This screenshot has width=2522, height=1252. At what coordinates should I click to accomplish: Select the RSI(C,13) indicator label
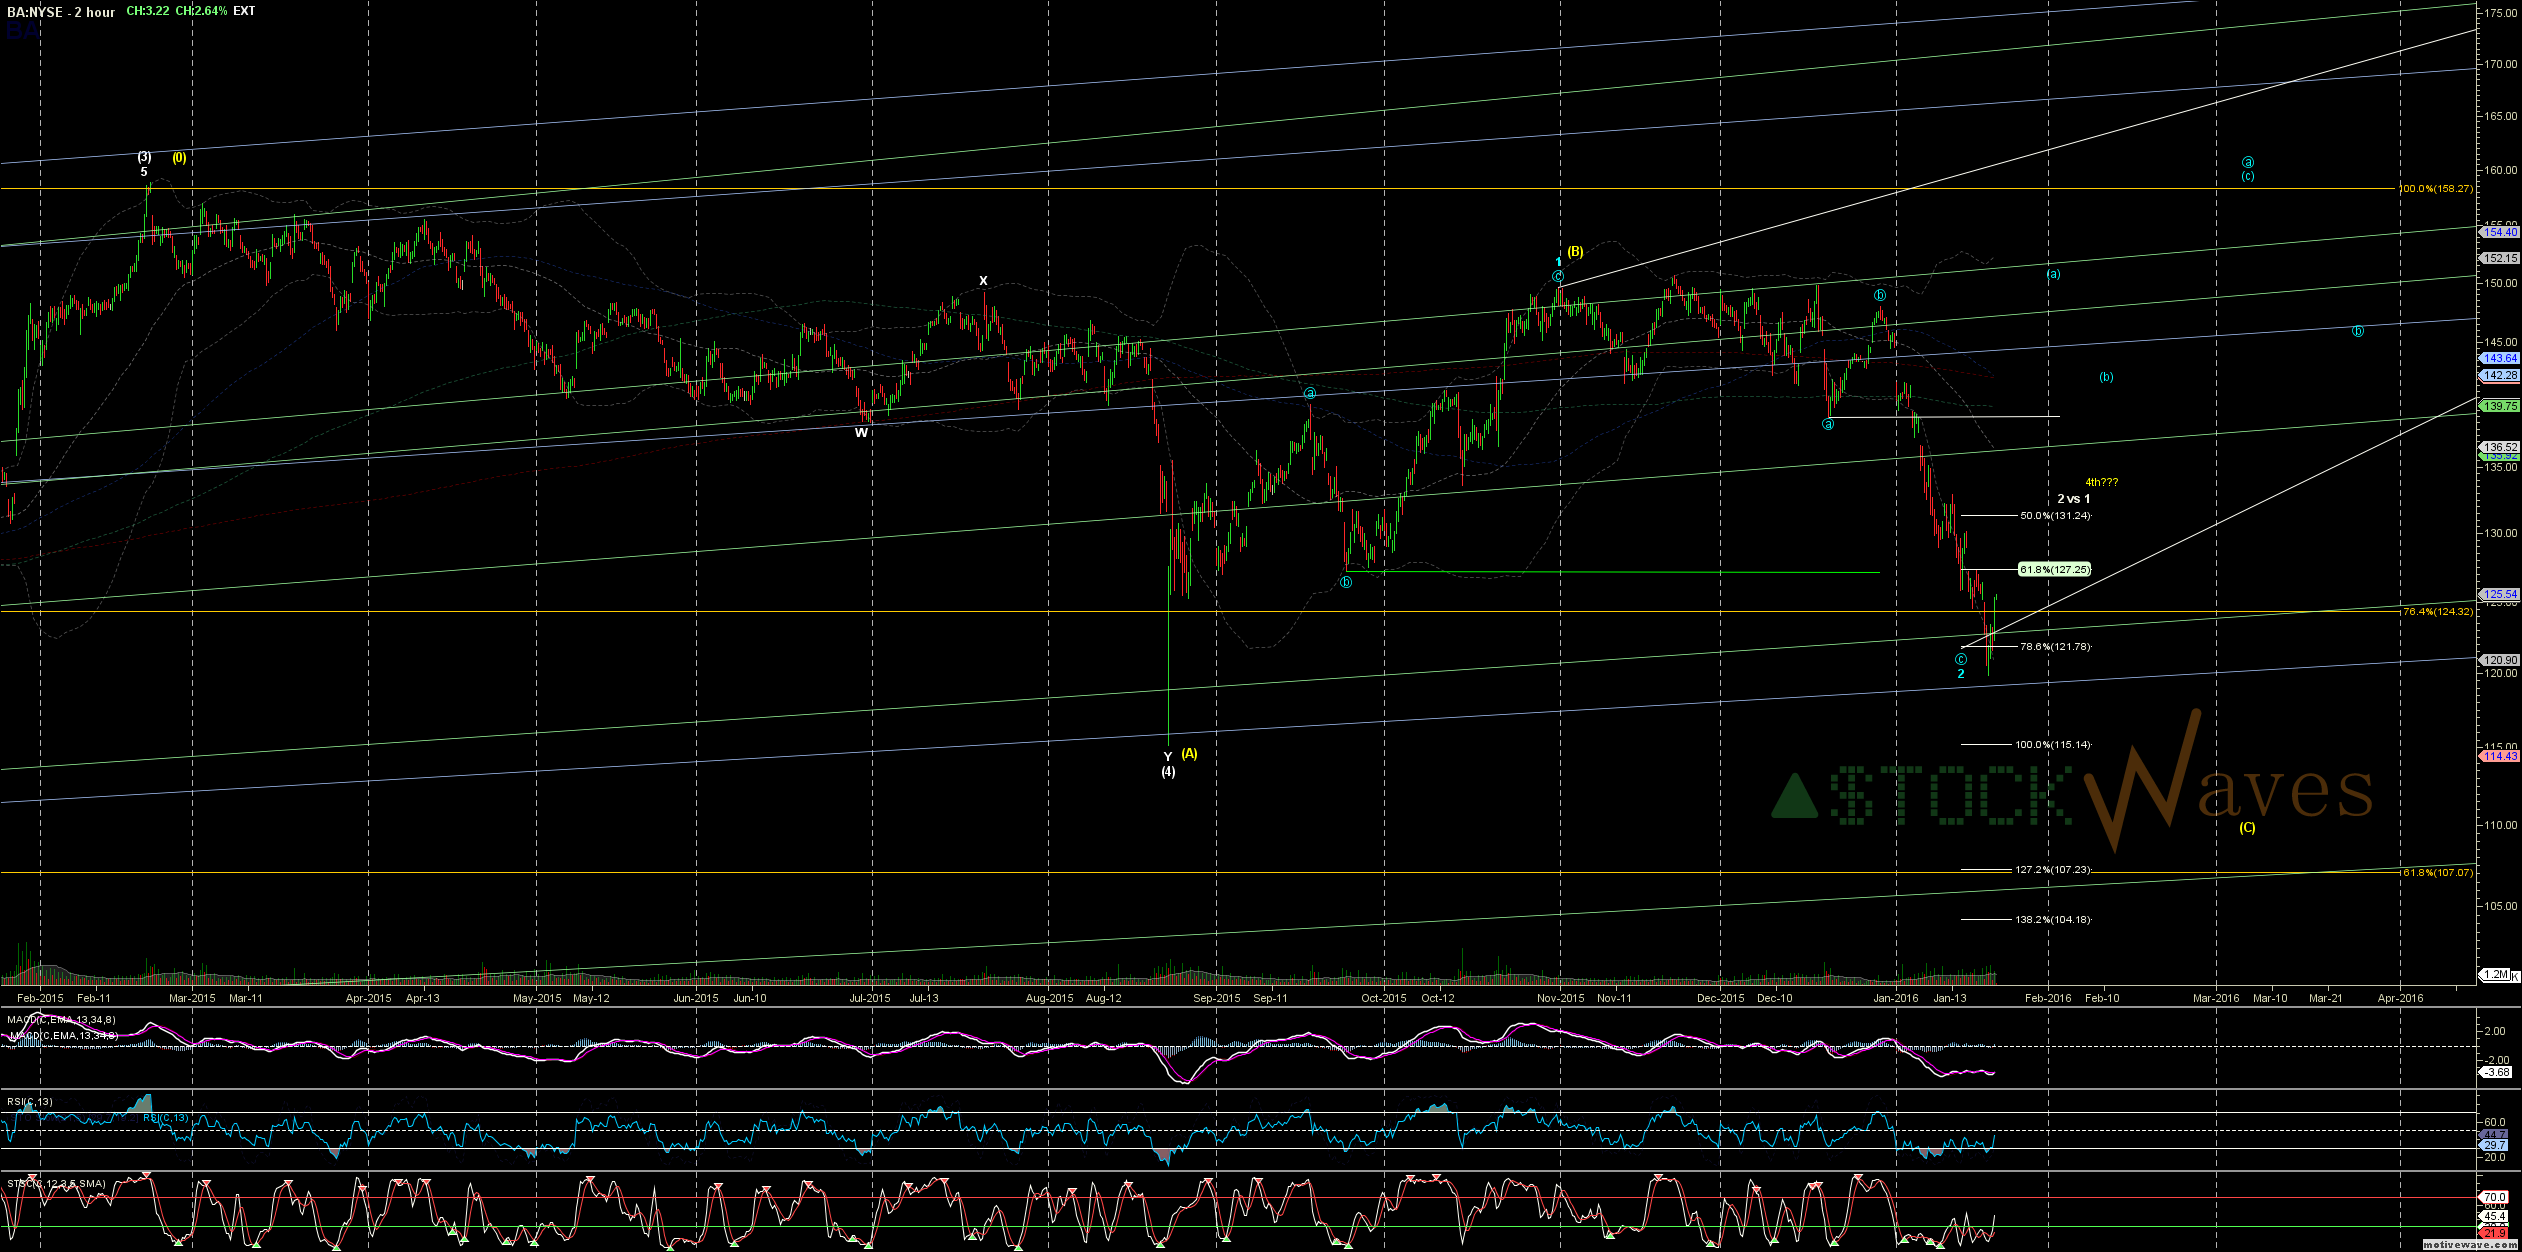(x=30, y=1102)
